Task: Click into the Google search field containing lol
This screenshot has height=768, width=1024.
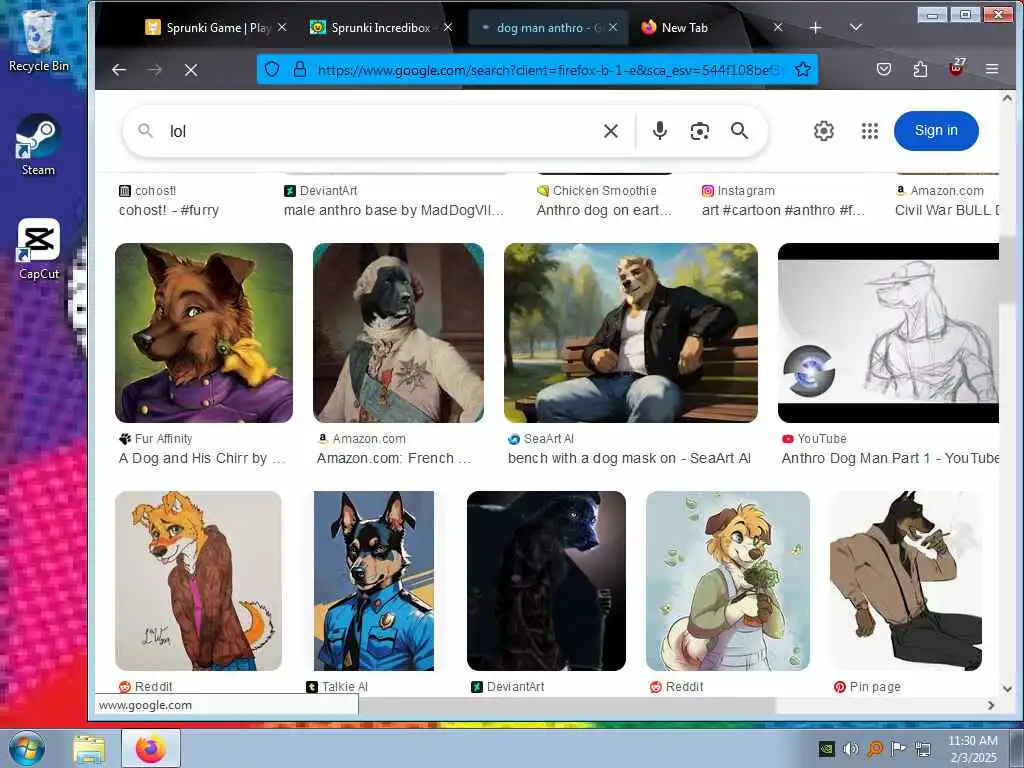Action: coord(379,131)
